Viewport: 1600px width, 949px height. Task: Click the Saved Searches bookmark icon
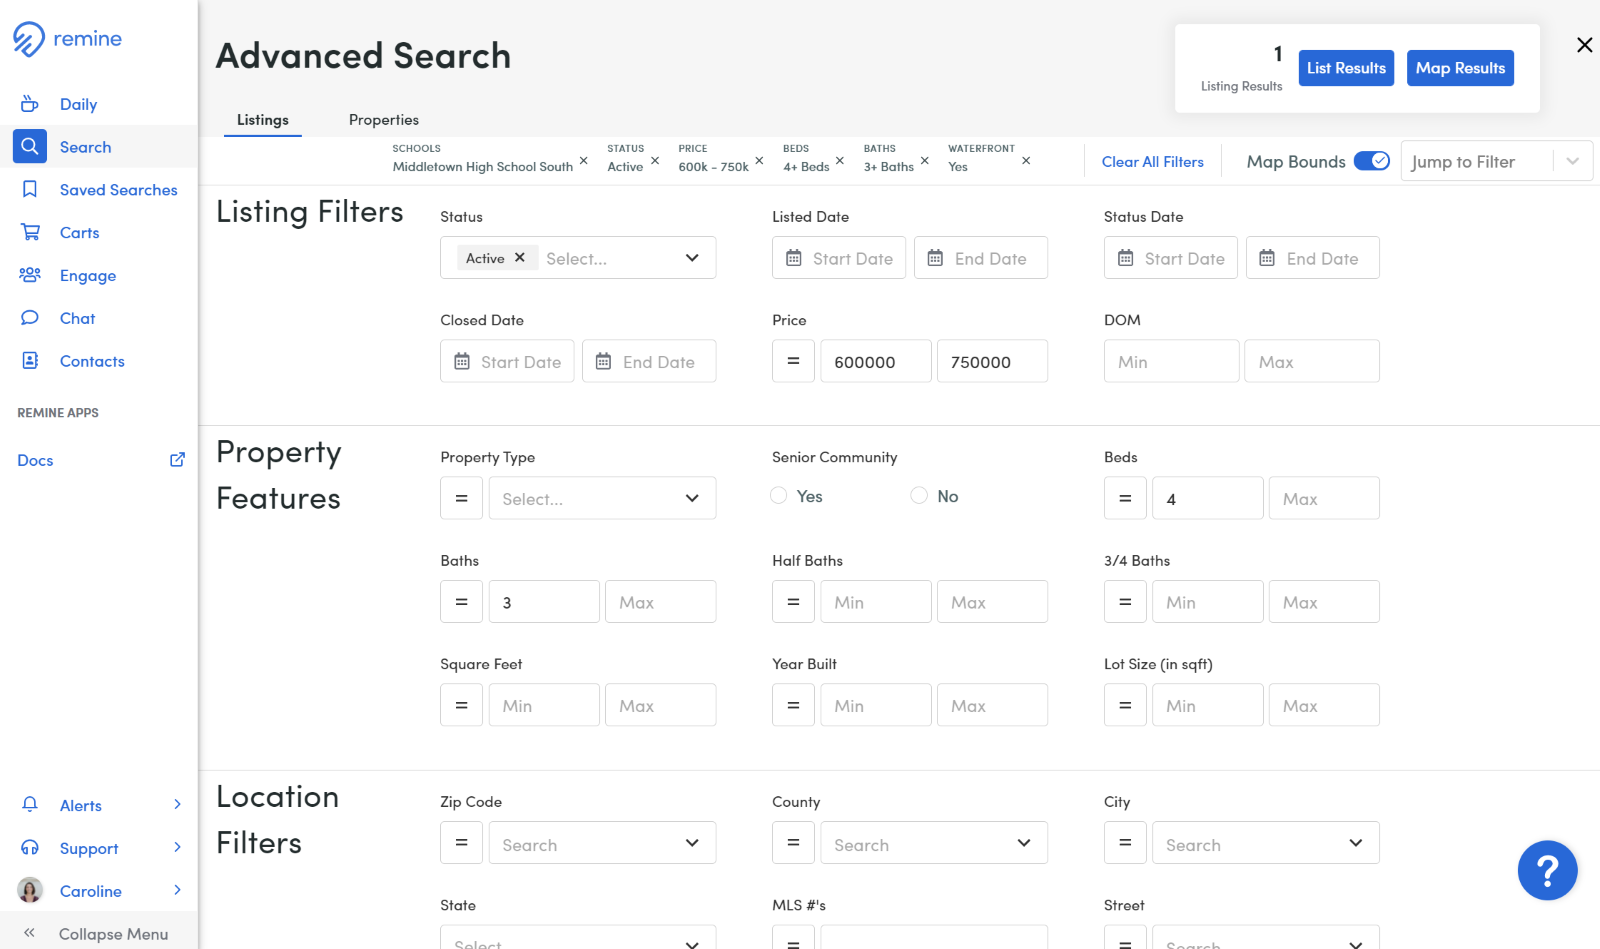[x=30, y=190]
